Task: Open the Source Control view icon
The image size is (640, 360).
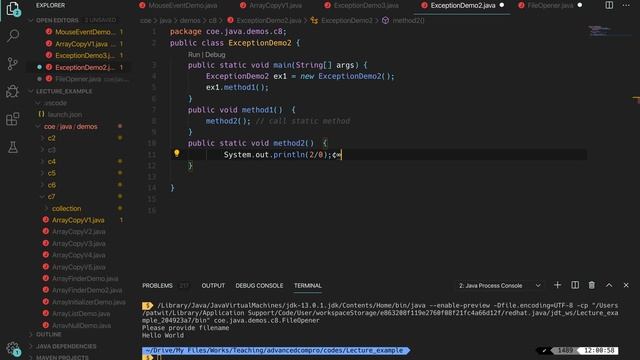Action: point(13,63)
